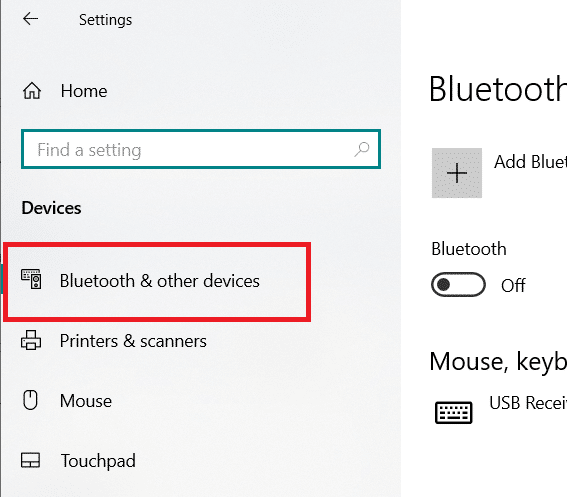Click the touchpad icon in sidebar
Viewport: 567px width, 497px height.
pyautogui.click(x=30, y=460)
